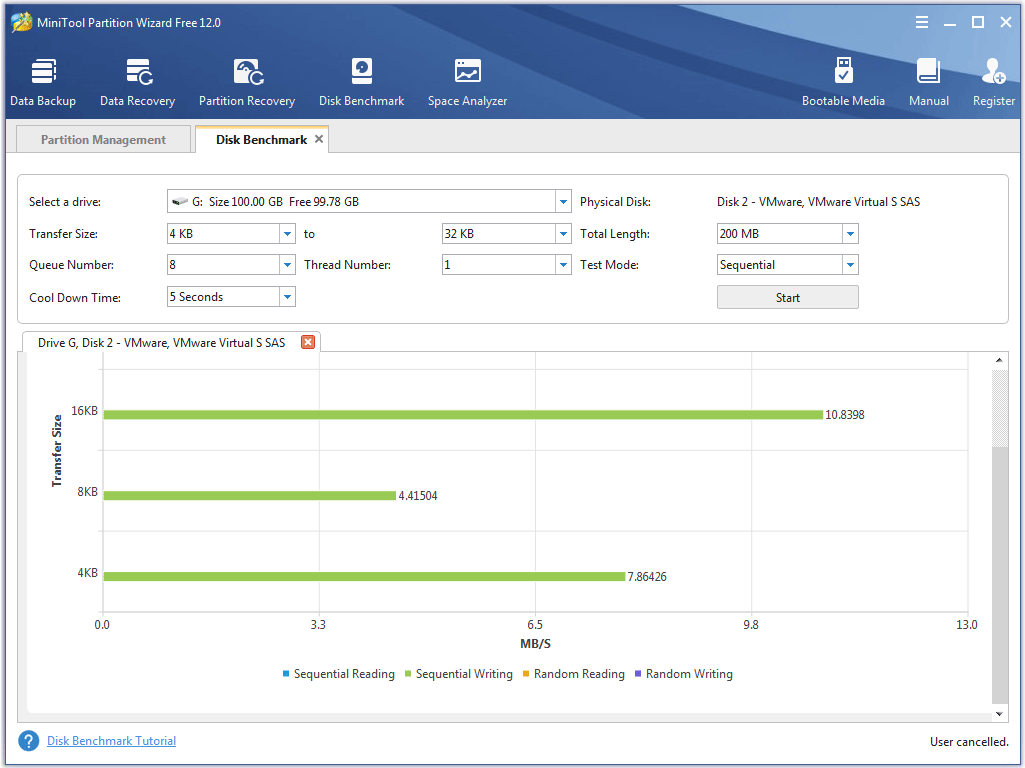
Task: Click the 4.41504 value label
Action: [418, 495]
